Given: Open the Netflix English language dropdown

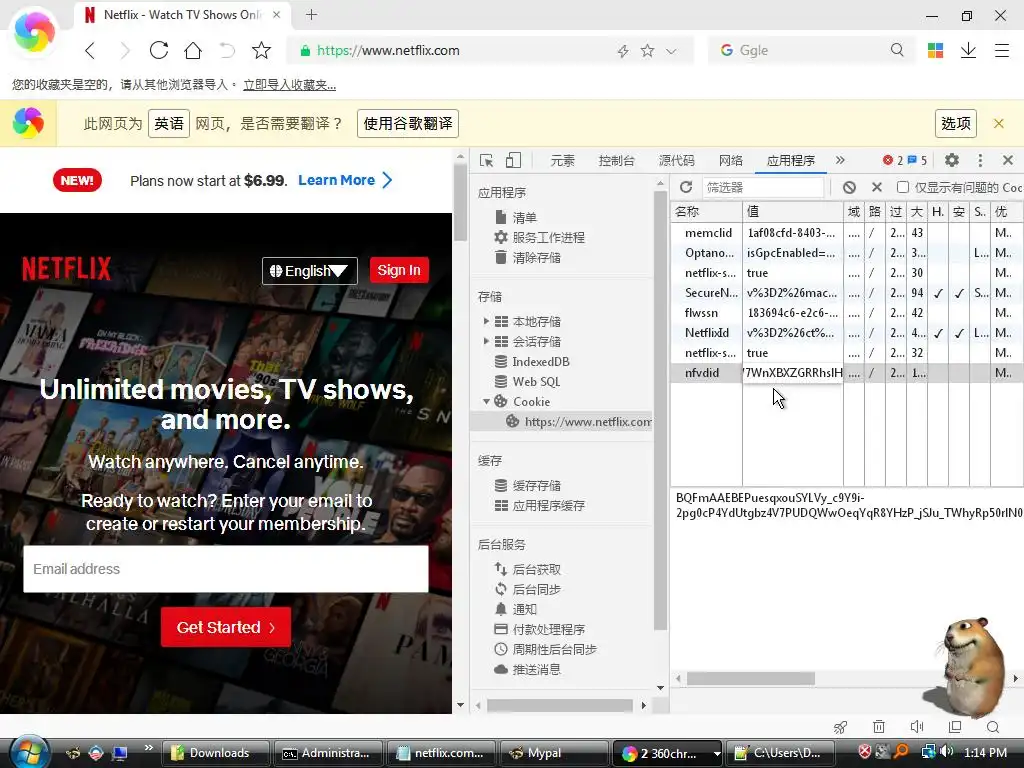Looking at the screenshot, I should 310,270.
